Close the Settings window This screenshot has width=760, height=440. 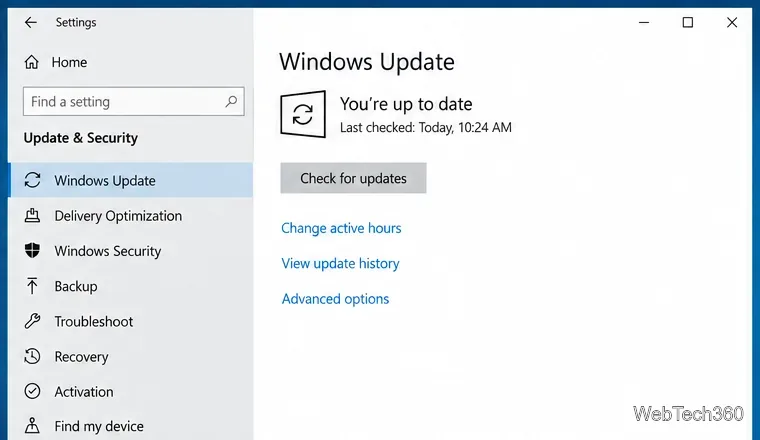click(x=732, y=22)
